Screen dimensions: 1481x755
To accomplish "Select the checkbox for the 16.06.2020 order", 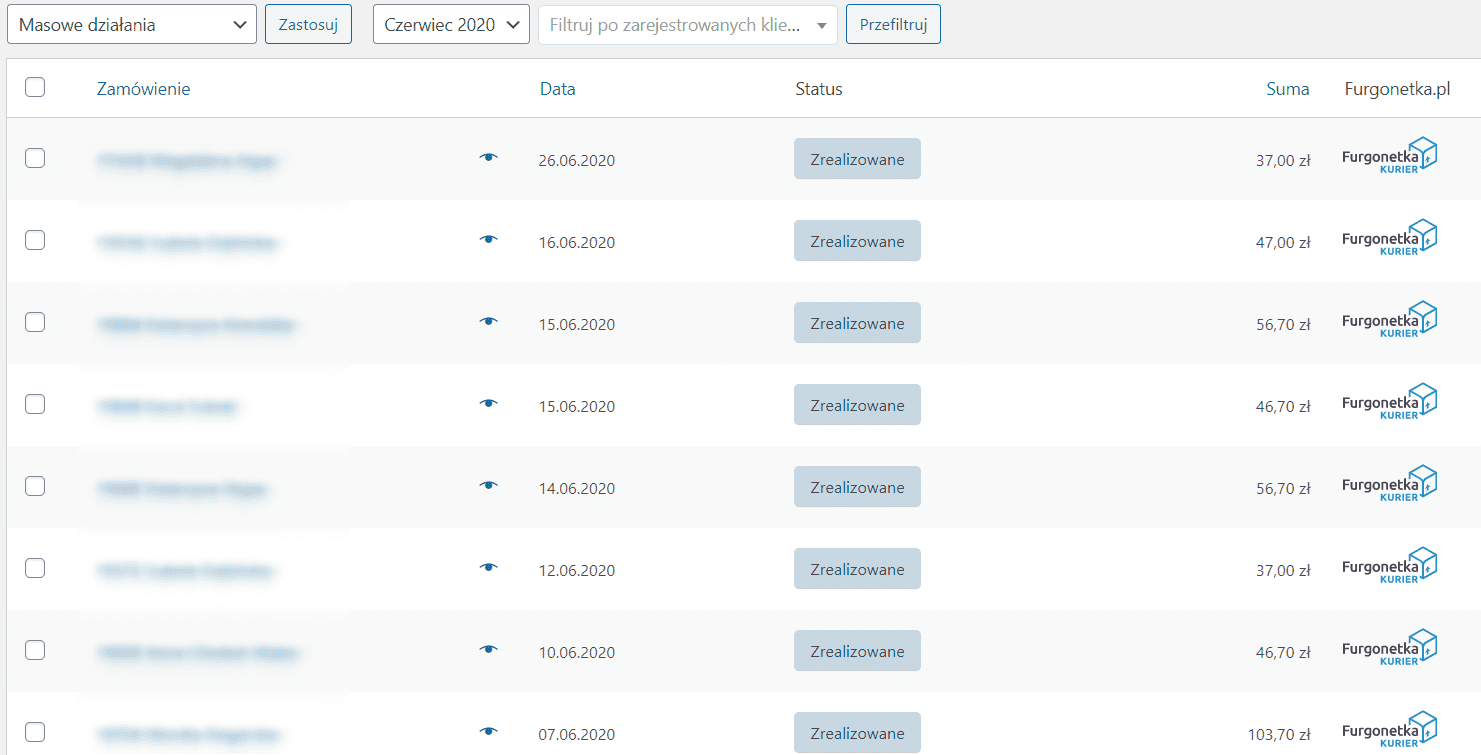I will (x=35, y=240).
